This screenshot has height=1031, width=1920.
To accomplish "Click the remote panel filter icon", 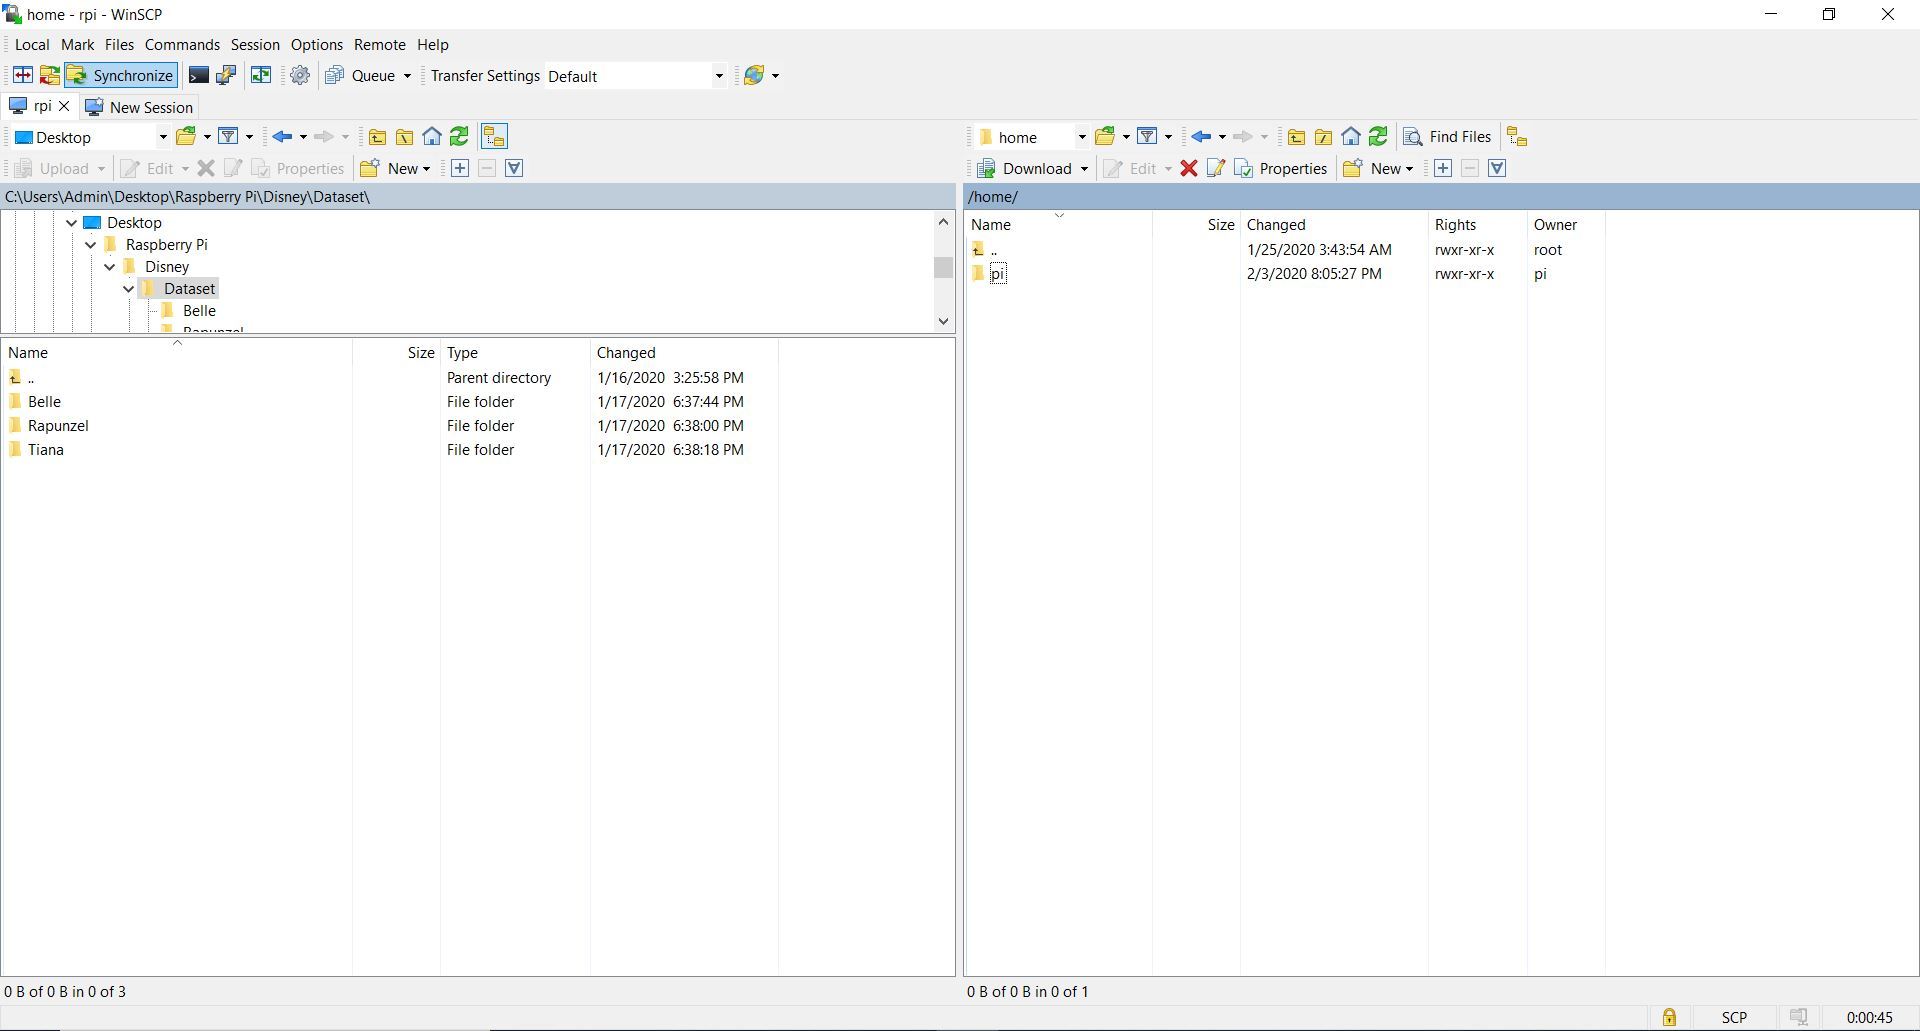I will click(1148, 137).
